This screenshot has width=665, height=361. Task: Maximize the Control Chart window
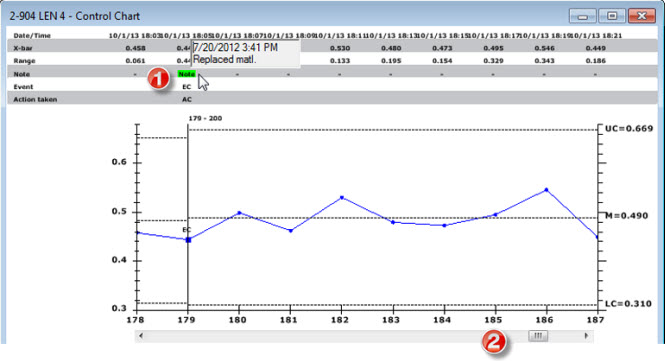(612, 16)
